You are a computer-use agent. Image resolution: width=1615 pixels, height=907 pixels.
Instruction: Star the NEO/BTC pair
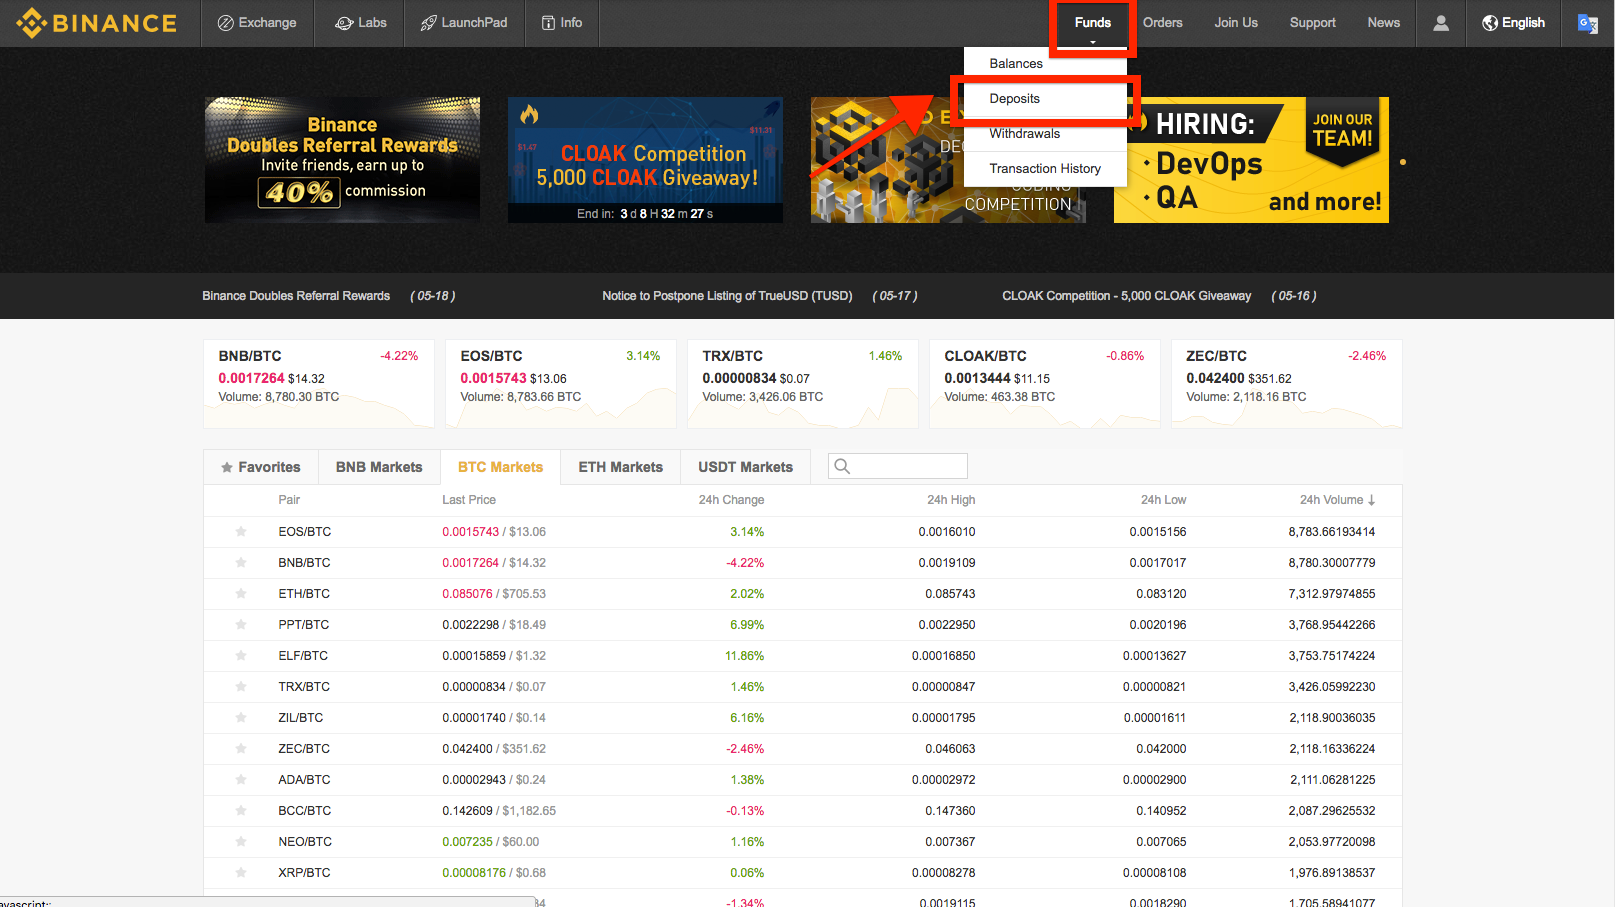tap(241, 842)
